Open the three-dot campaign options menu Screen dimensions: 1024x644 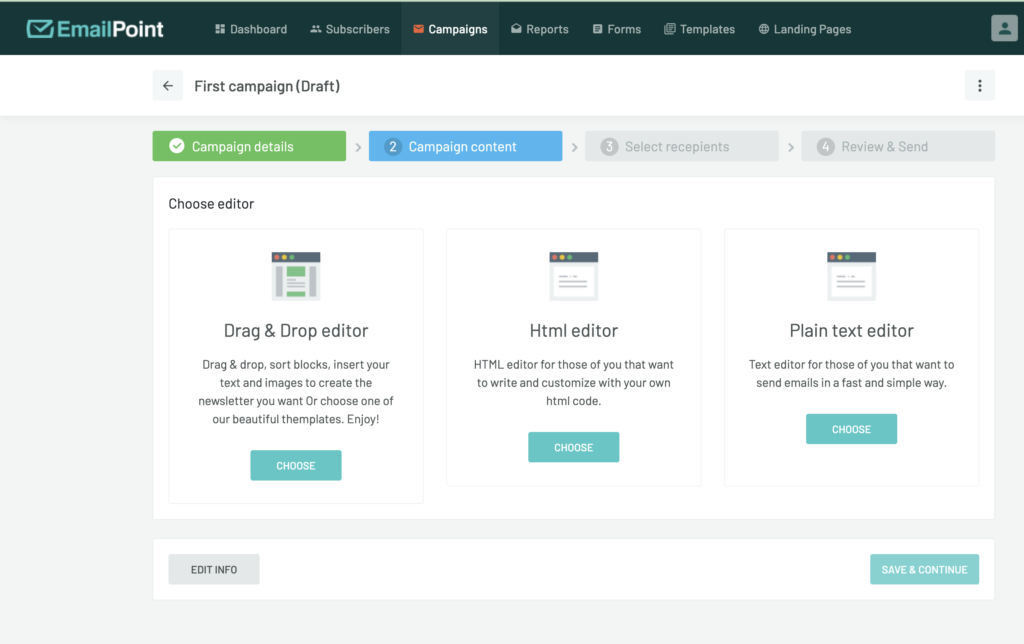[x=979, y=86]
